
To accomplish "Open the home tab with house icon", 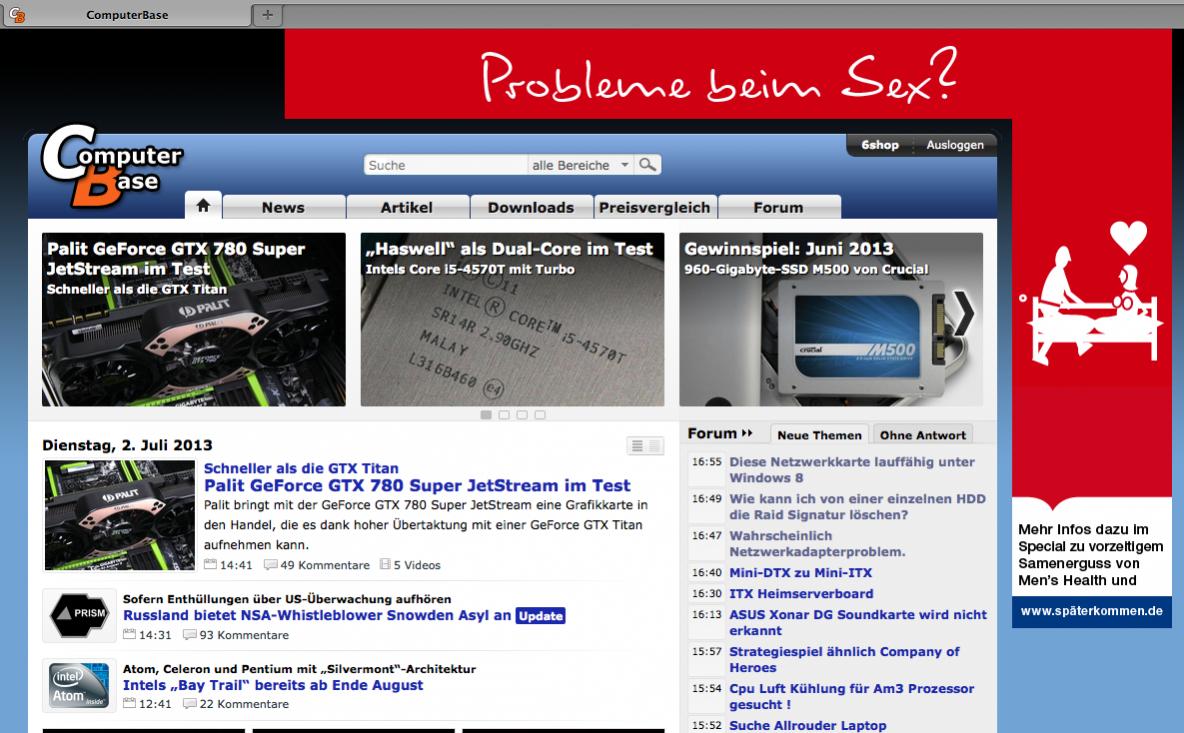I will click(x=203, y=205).
